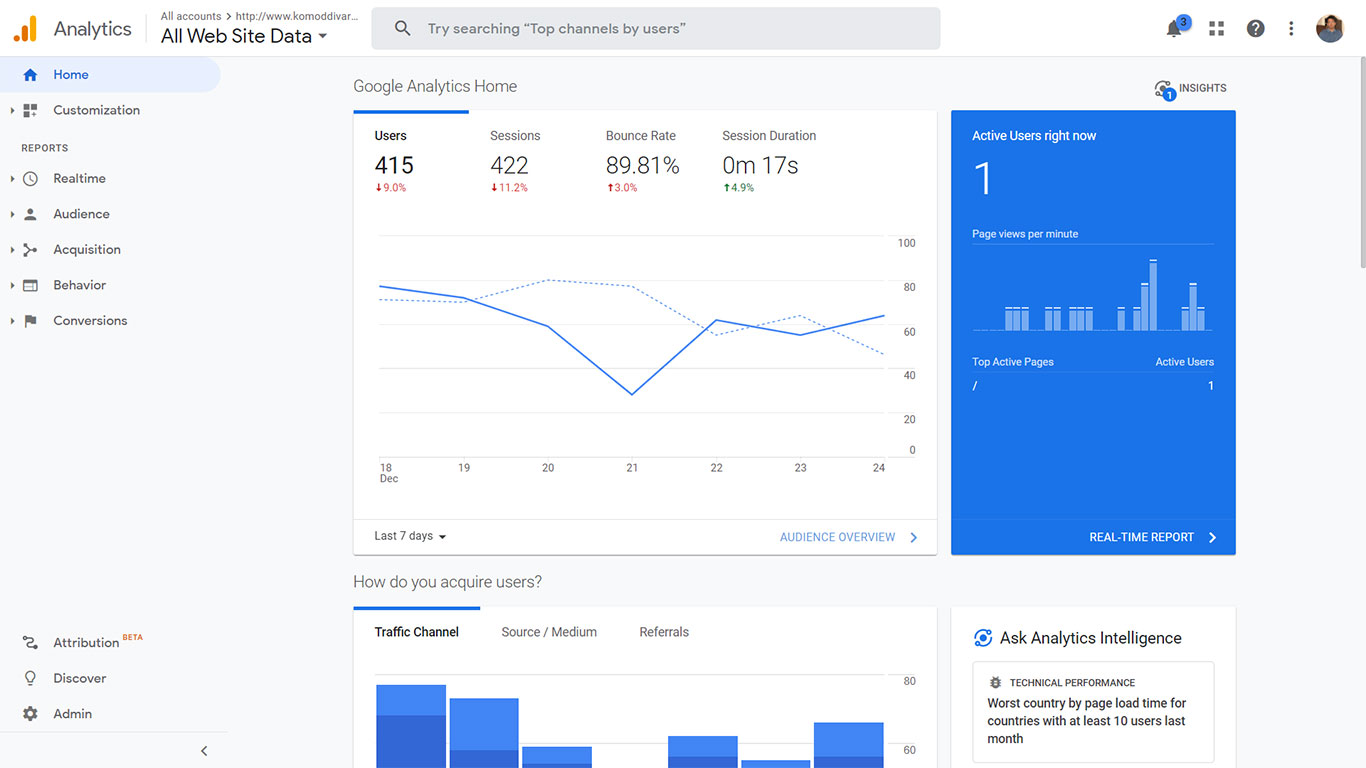Click the "Google Analytics Home" heading
This screenshot has height=768, width=1366.
tap(435, 86)
